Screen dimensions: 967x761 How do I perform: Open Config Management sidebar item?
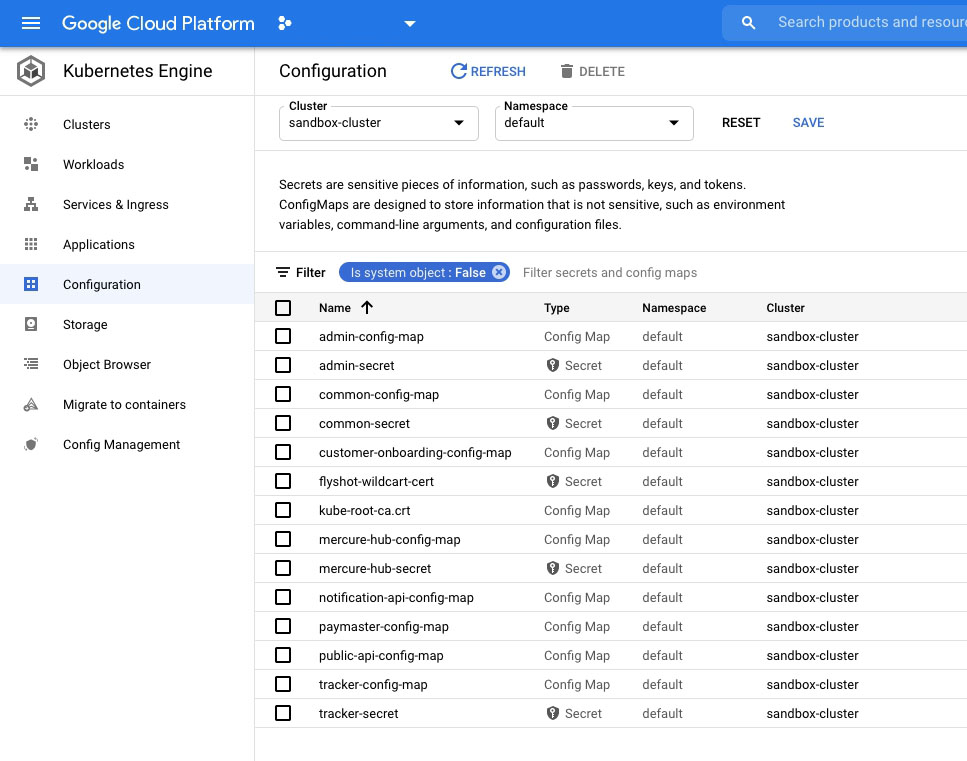[x=121, y=444]
